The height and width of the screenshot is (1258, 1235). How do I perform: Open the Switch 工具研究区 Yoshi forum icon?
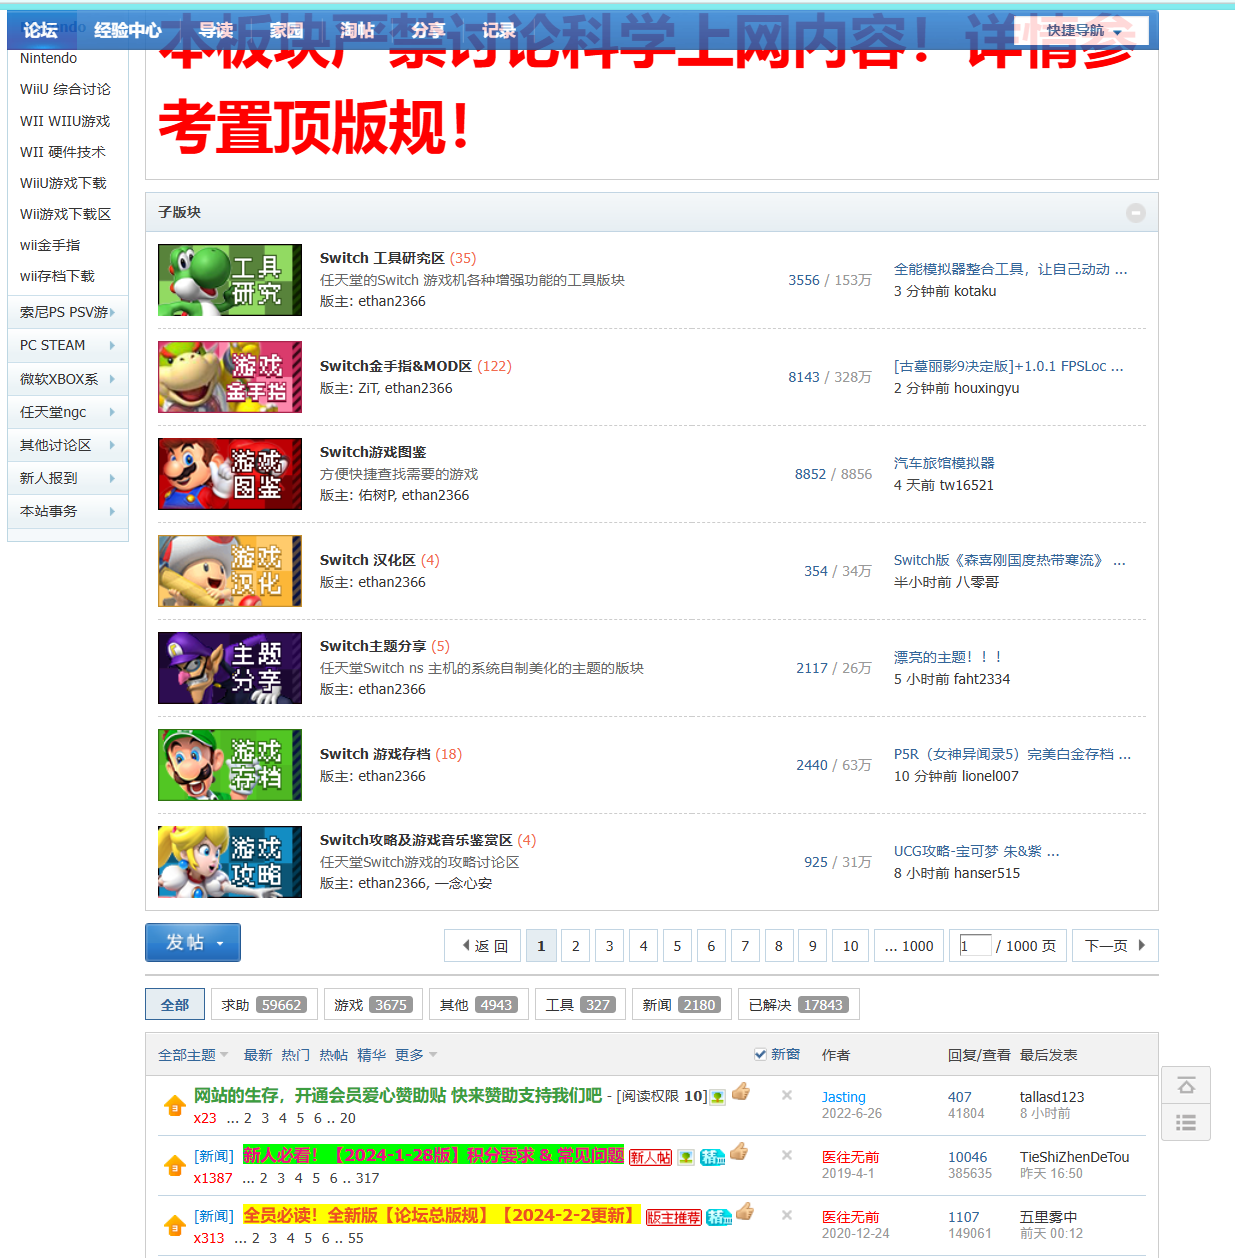[x=229, y=280]
